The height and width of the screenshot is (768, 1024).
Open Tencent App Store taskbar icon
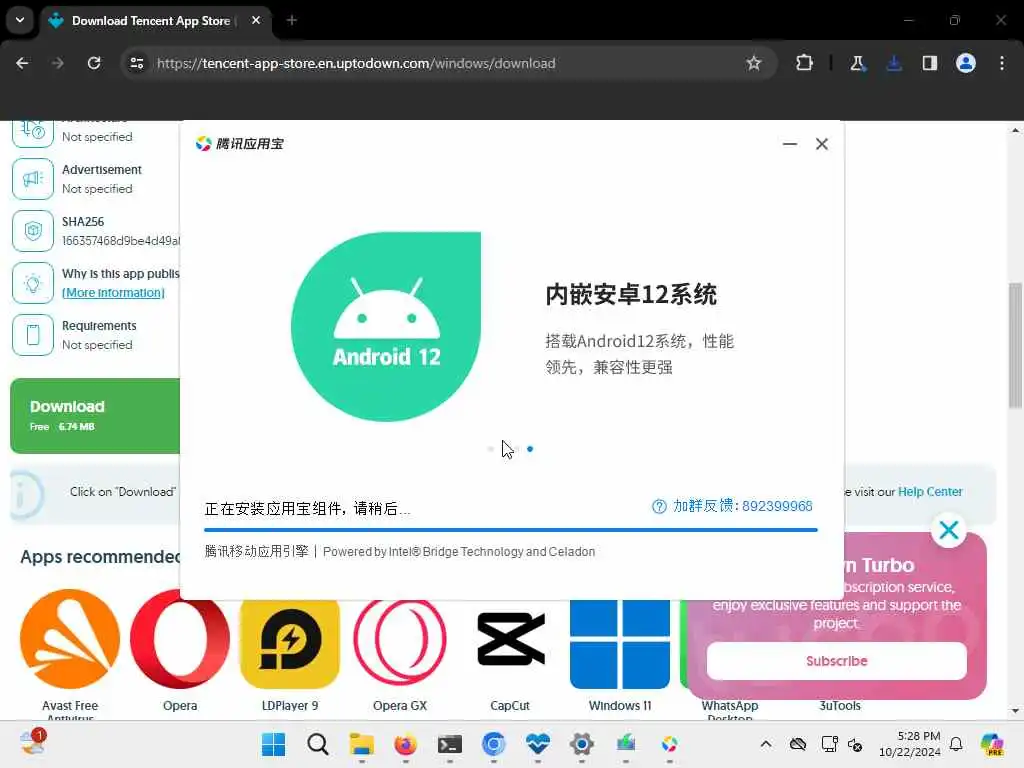669,744
